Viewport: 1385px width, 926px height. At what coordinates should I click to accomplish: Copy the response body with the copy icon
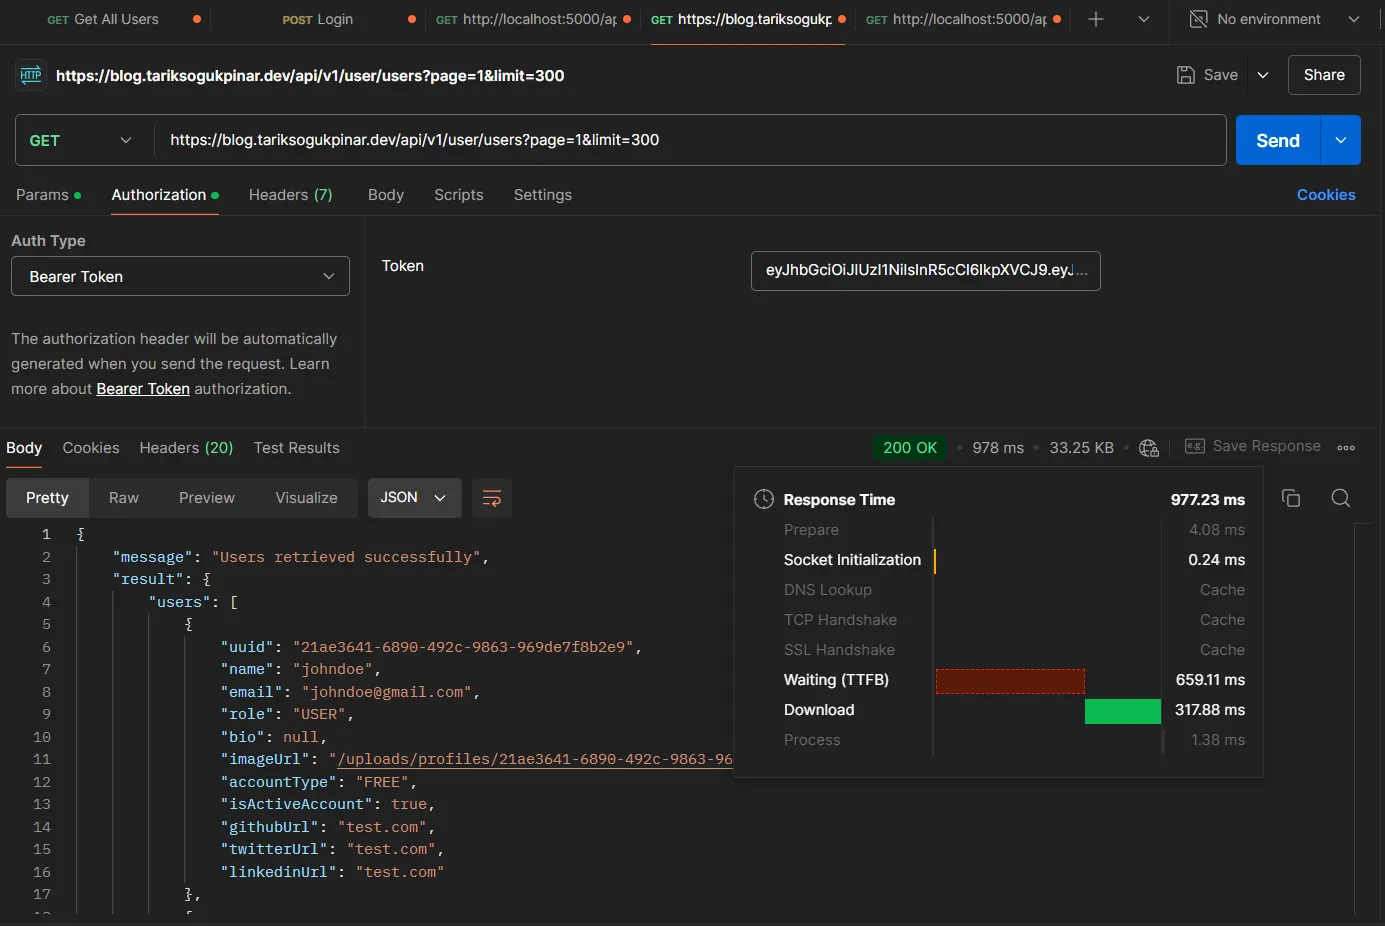coord(1291,498)
